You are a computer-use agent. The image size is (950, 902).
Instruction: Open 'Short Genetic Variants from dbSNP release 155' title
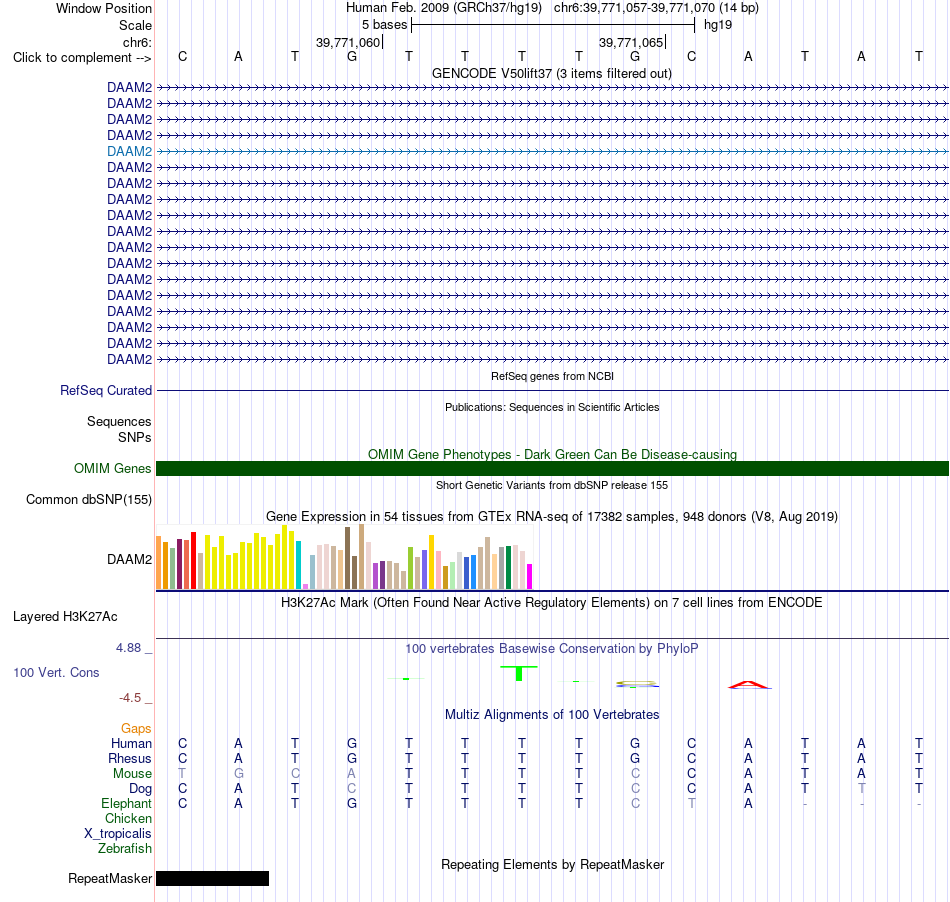pyautogui.click(x=552, y=485)
